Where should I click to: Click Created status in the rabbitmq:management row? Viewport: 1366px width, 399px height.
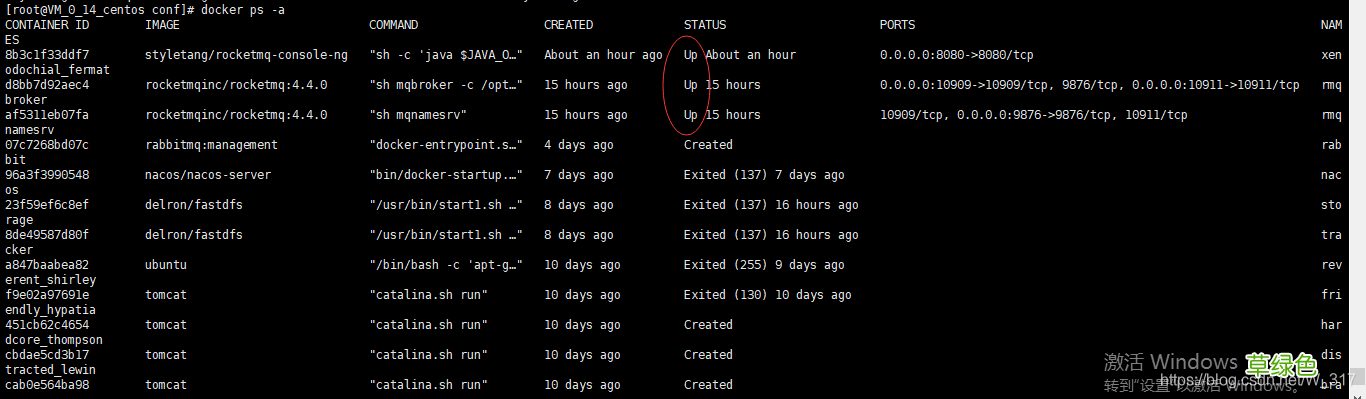(708, 145)
